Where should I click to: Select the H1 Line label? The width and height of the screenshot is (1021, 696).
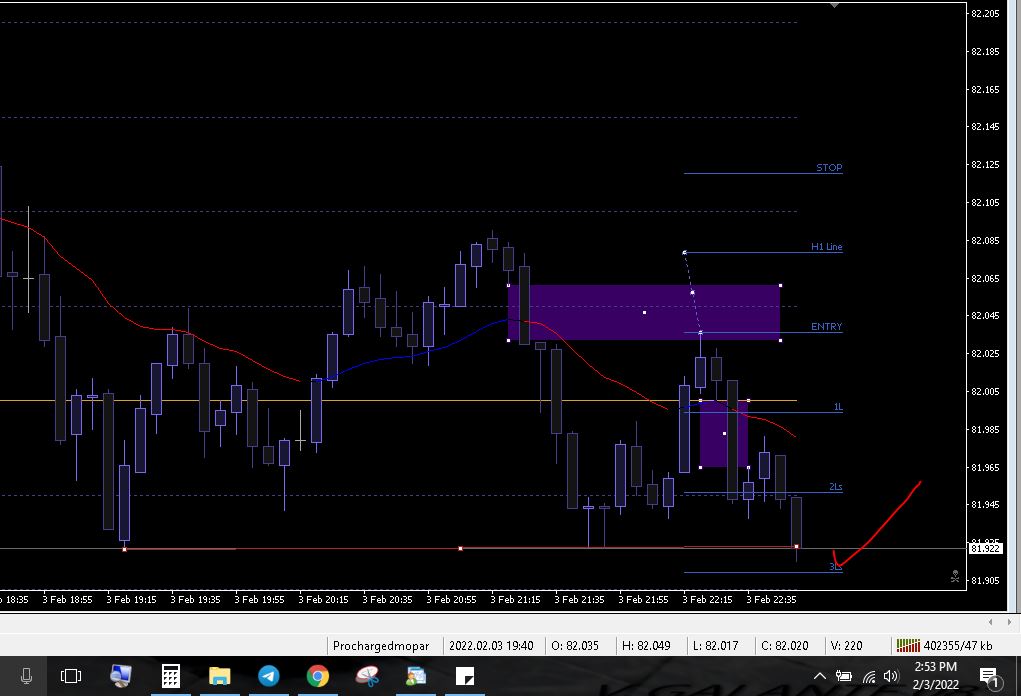[x=826, y=247]
